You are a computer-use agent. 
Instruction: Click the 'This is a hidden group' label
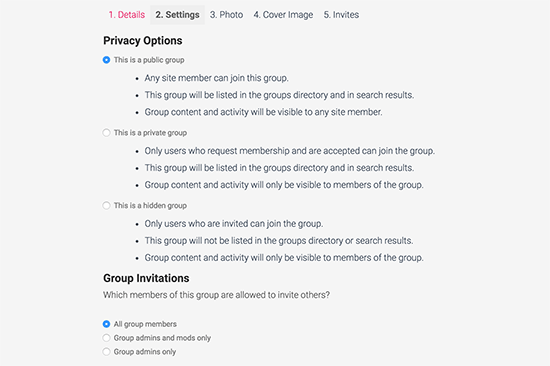coord(150,205)
